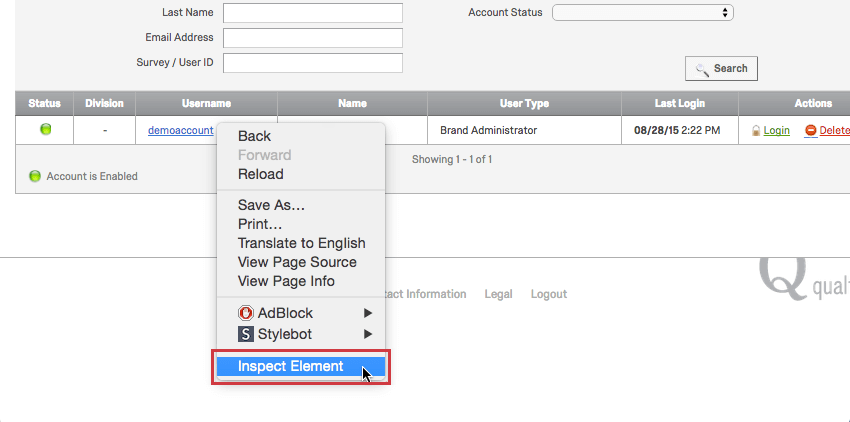Click the Last Login column header

680,103
